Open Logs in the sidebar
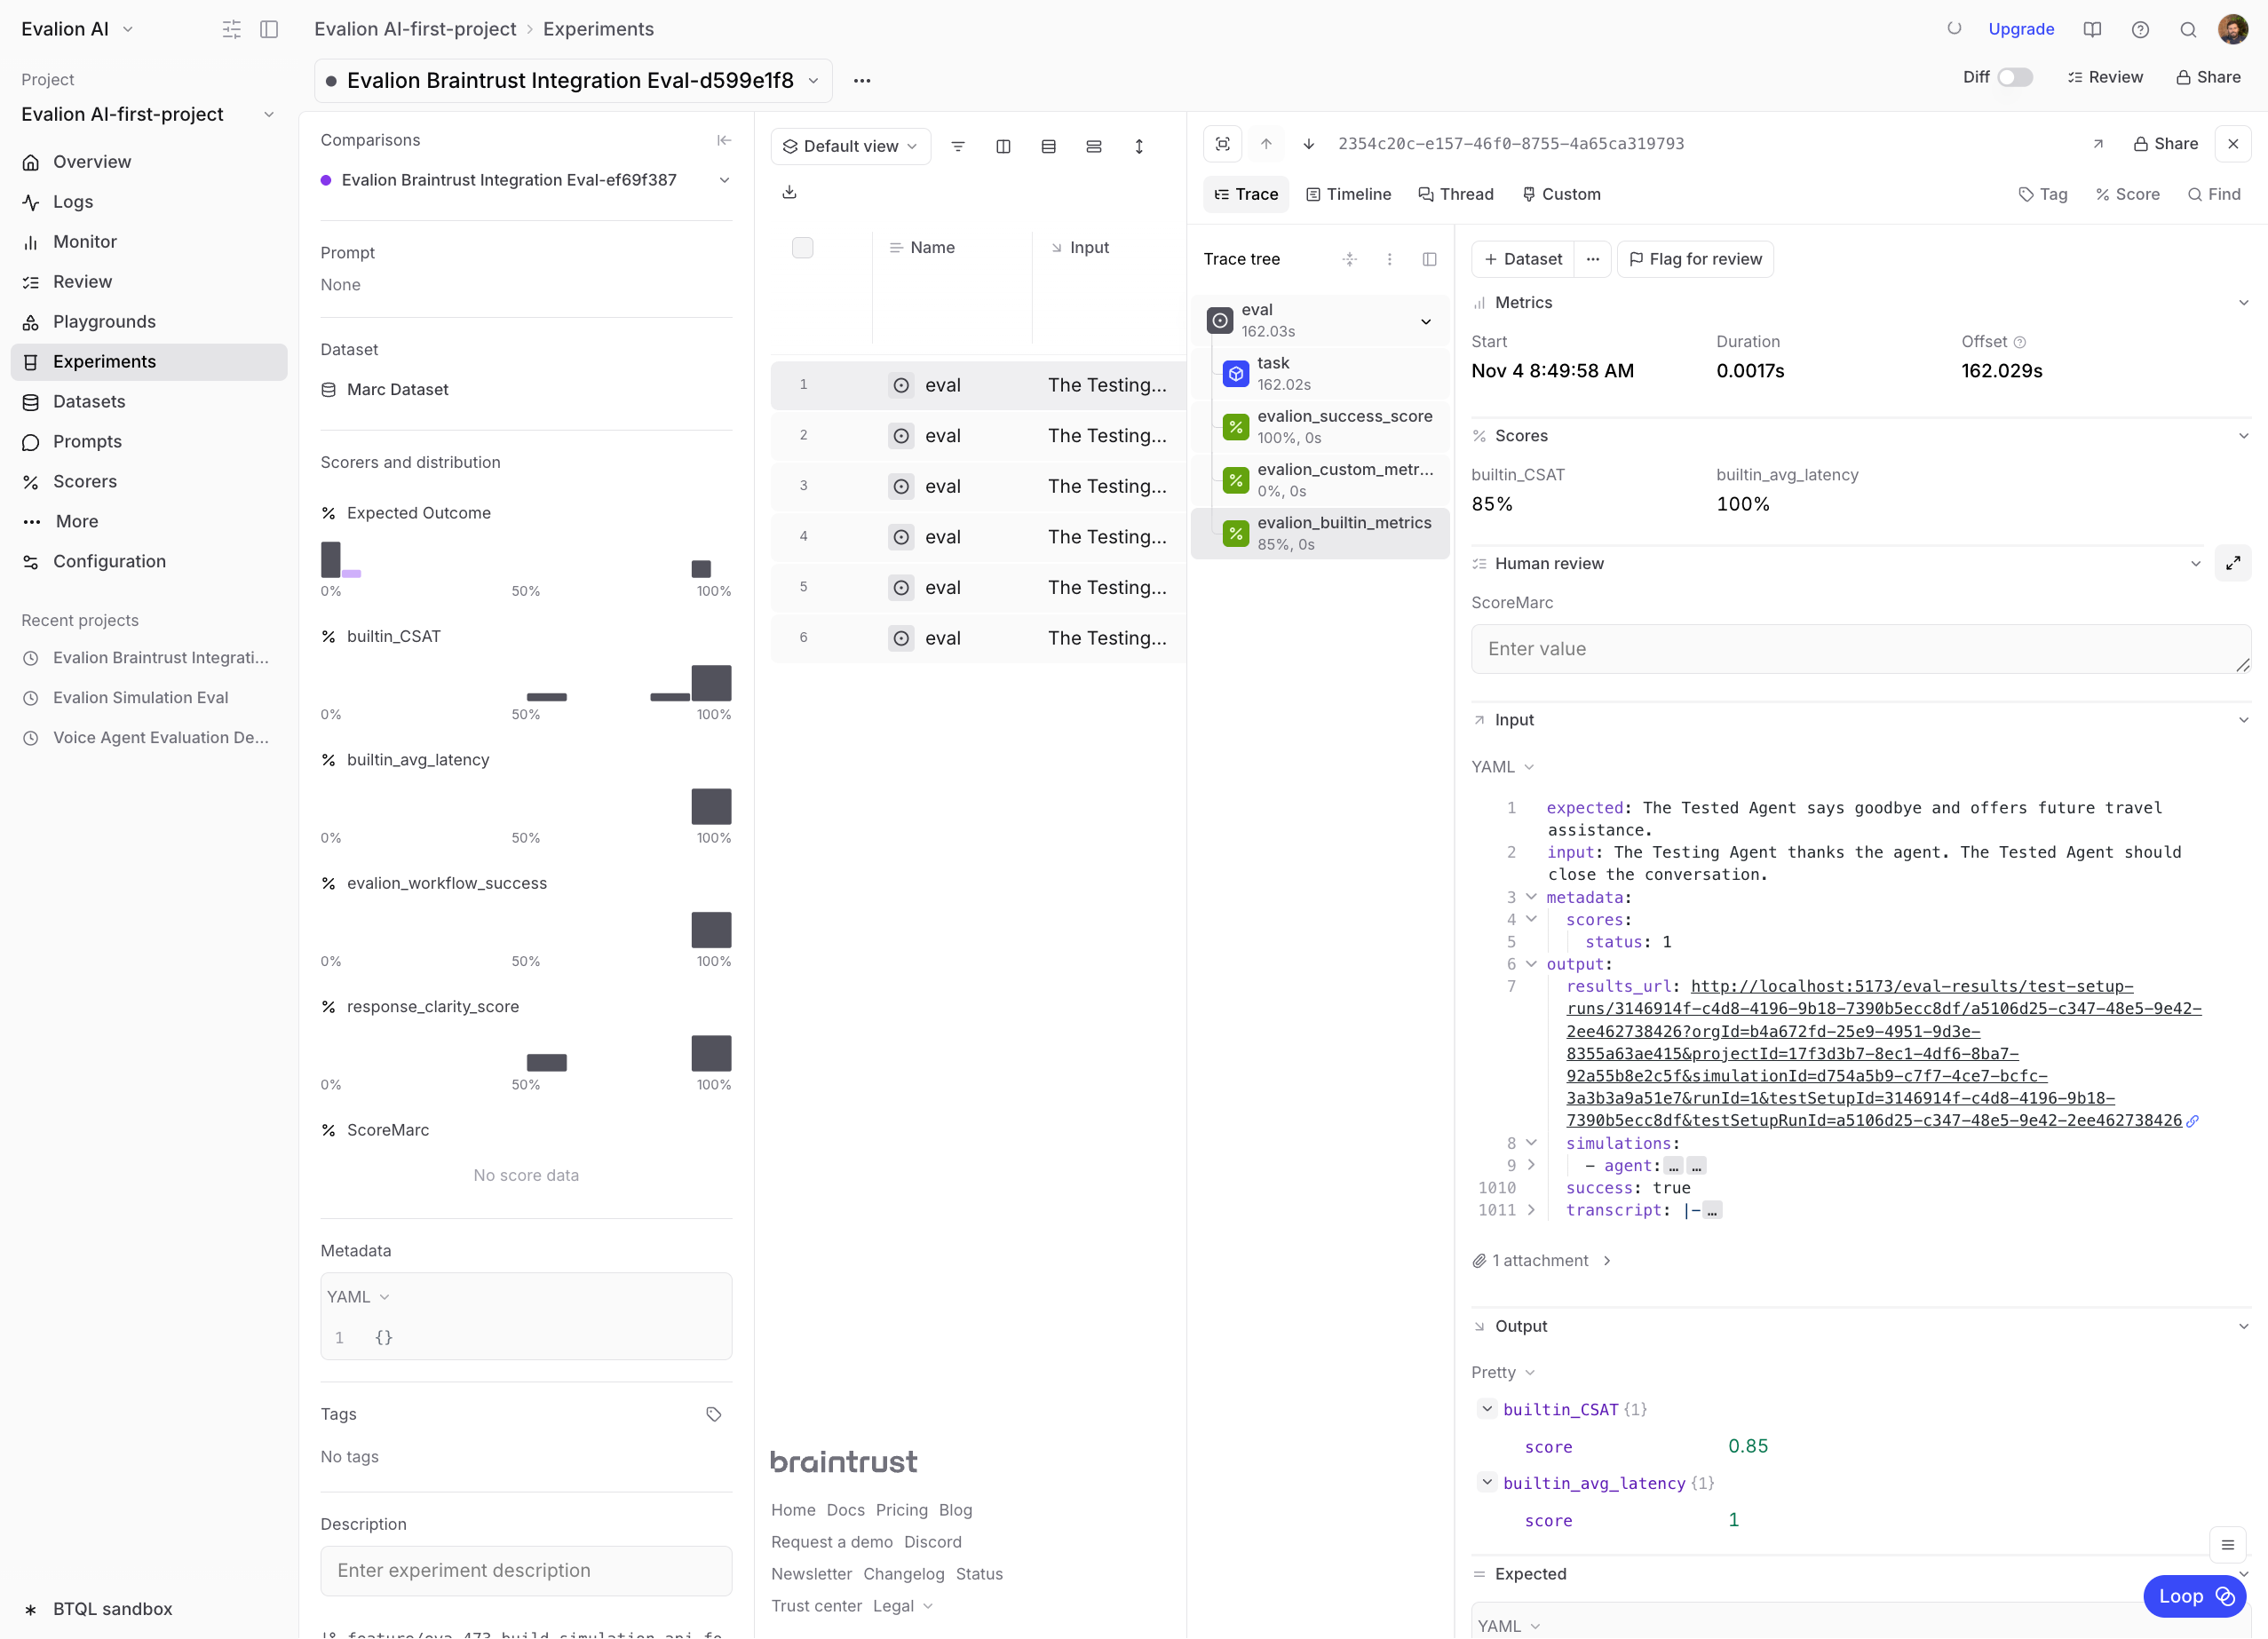 [149, 202]
